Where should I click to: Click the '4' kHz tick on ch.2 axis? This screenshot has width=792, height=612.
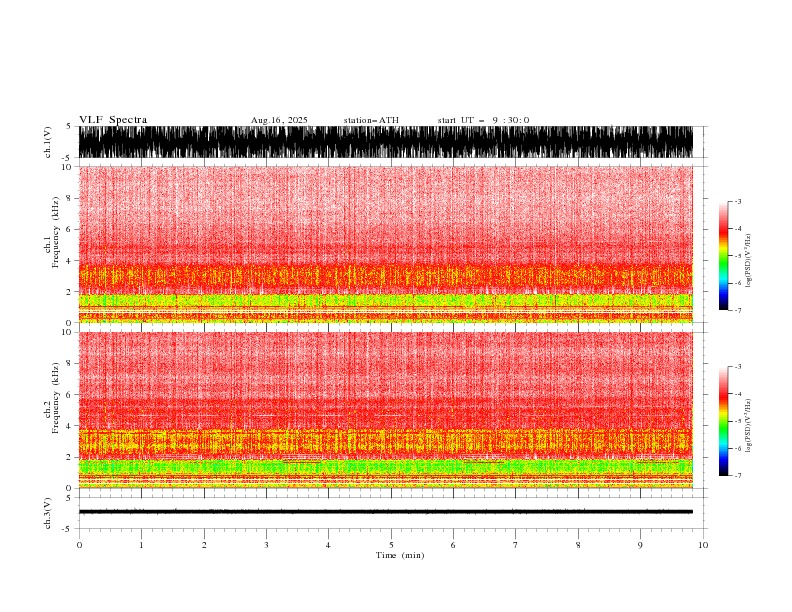tap(69, 426)
